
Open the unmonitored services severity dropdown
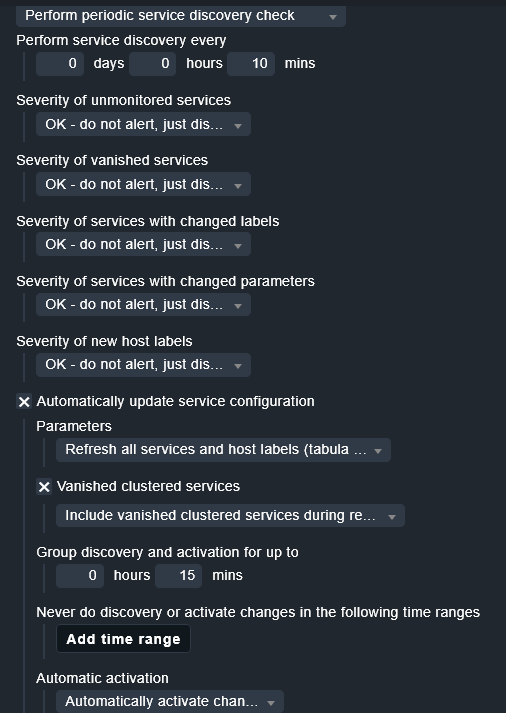pyautogui.click(x=143, y=125)
